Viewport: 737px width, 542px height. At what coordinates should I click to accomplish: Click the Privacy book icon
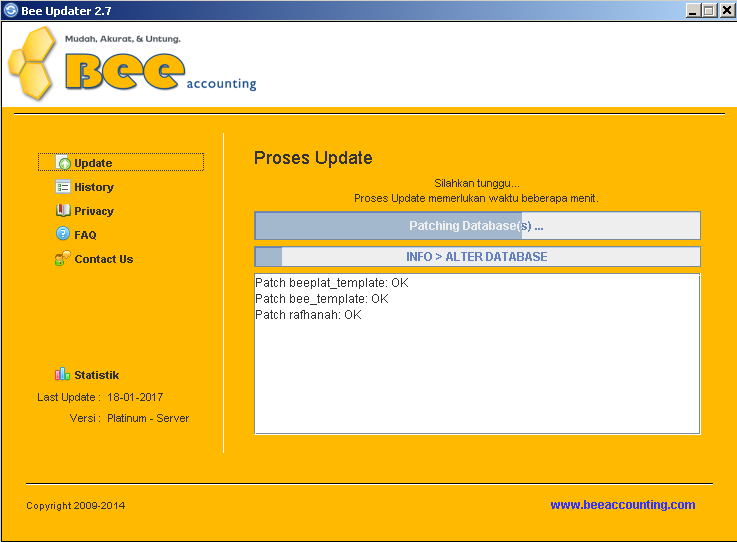(x=63, y=210)
